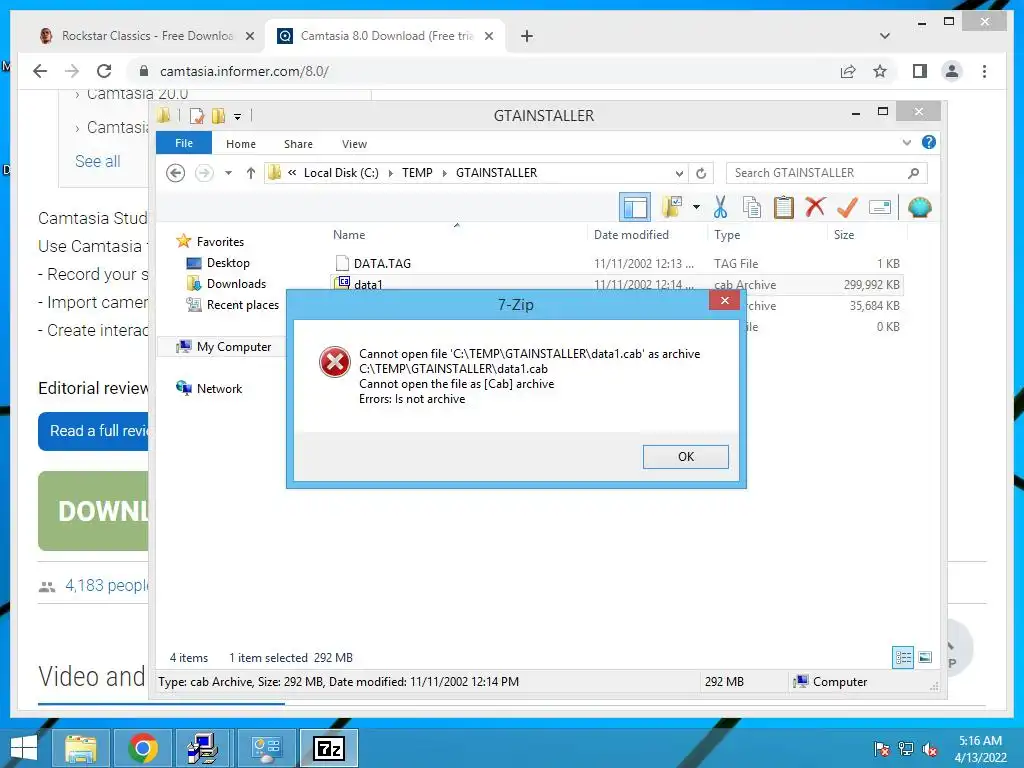Open Explorer help icon
Image resolution: width=1024 pixels, height=768 pixels.
coord(928,142)
